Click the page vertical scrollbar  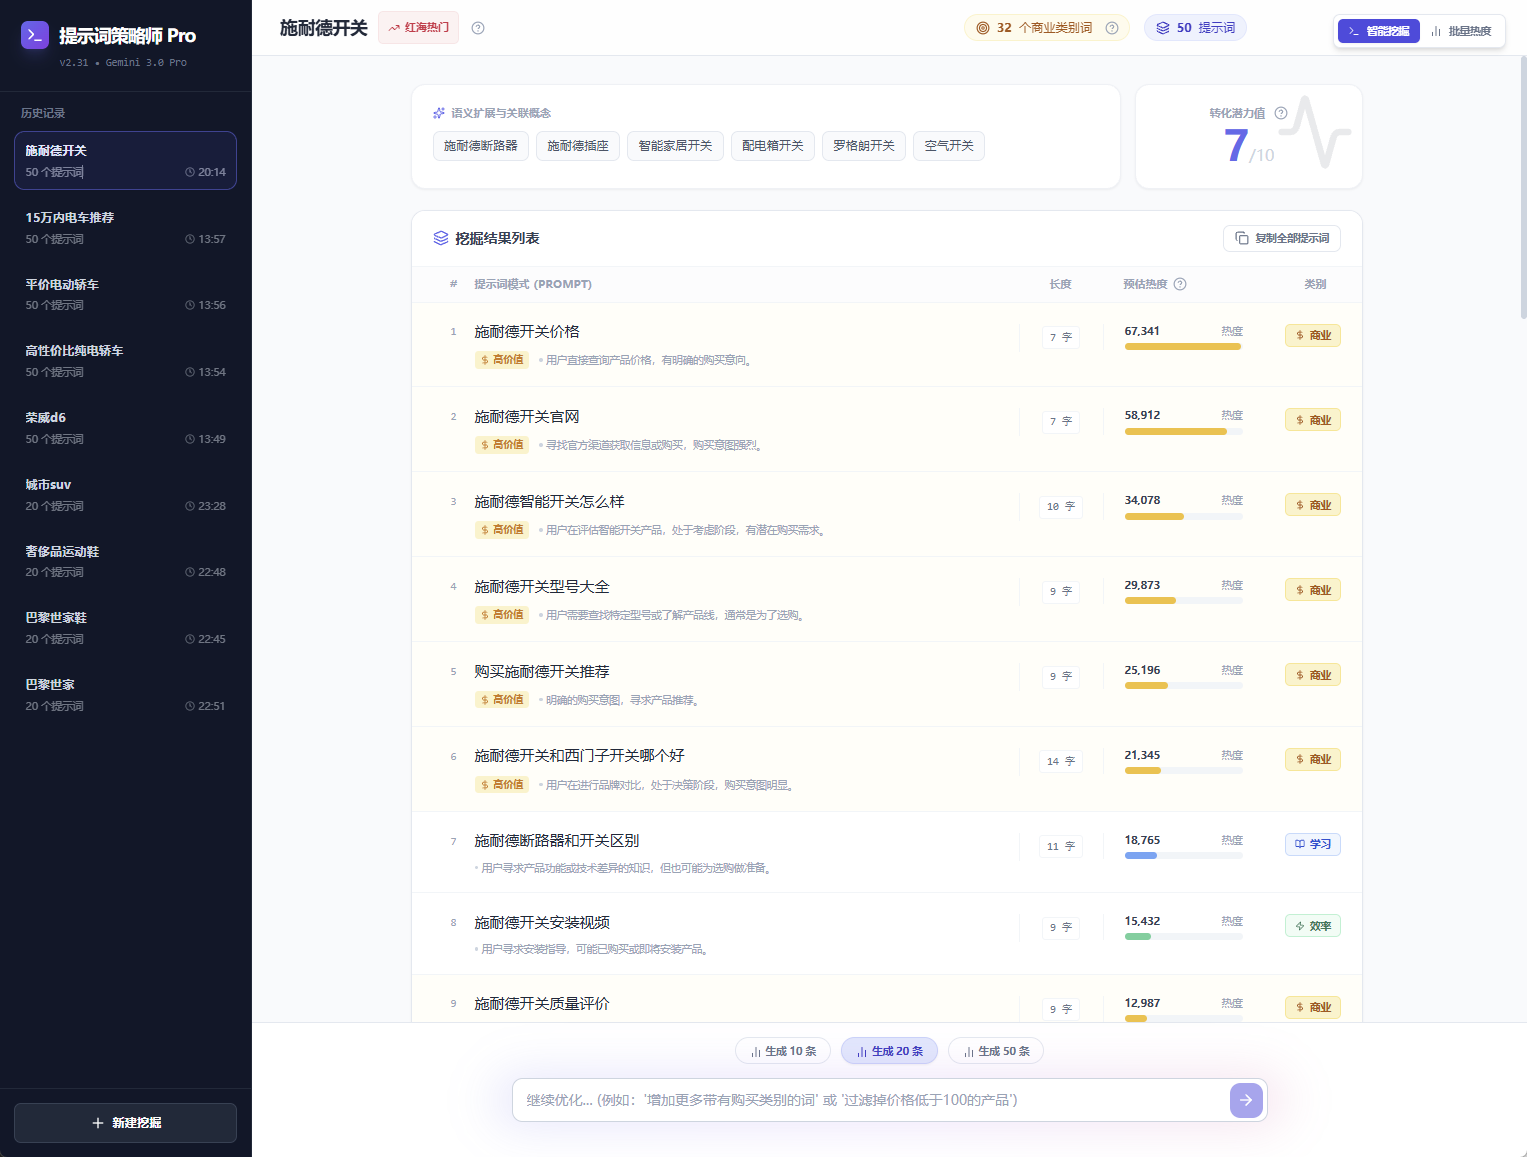1523,188
